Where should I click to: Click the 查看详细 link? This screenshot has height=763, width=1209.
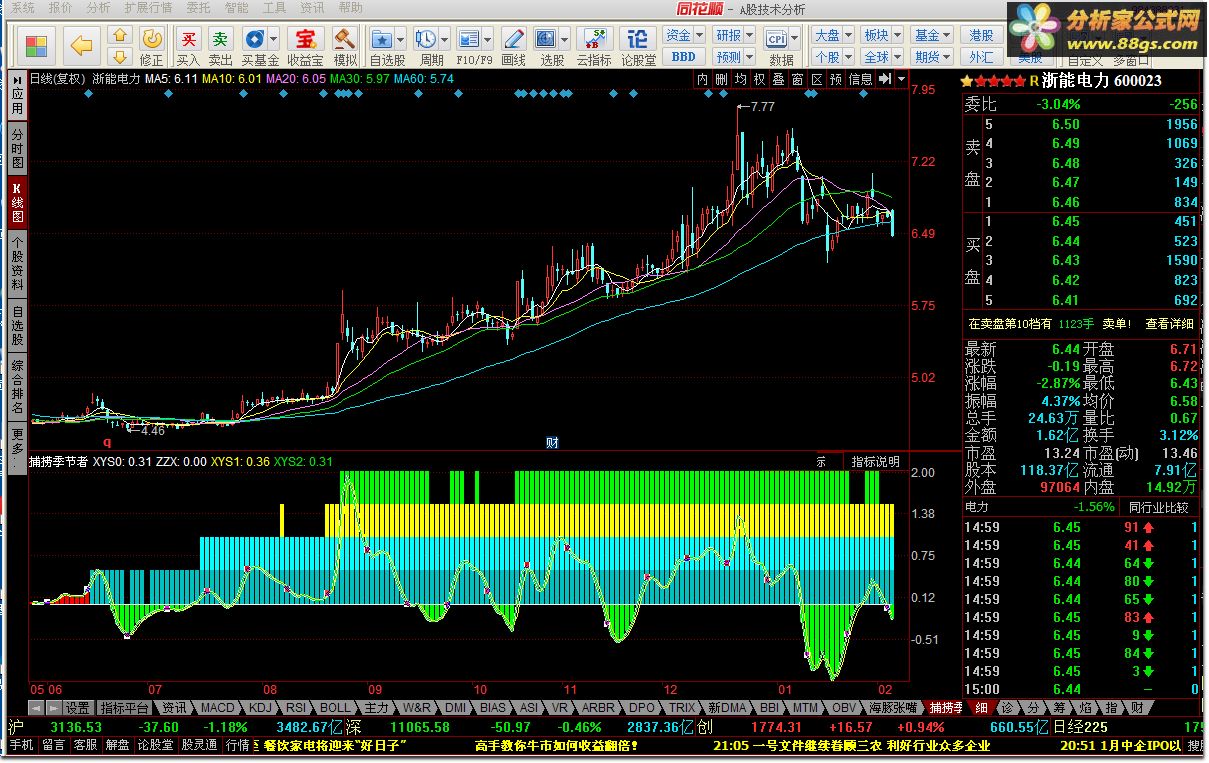coord(1169,324)
